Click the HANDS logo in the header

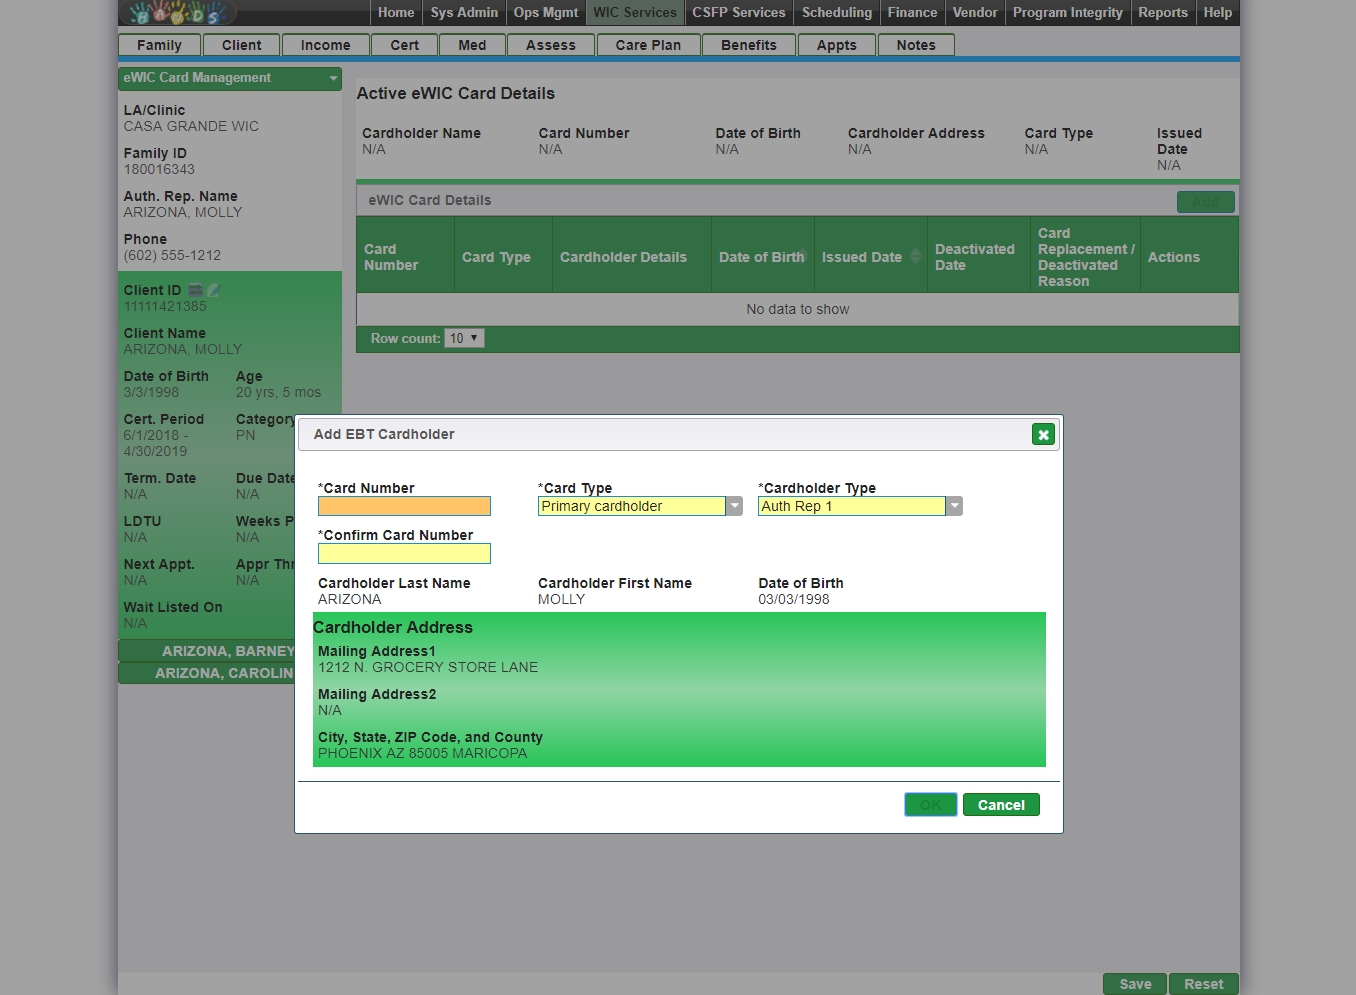pos(179,13)
